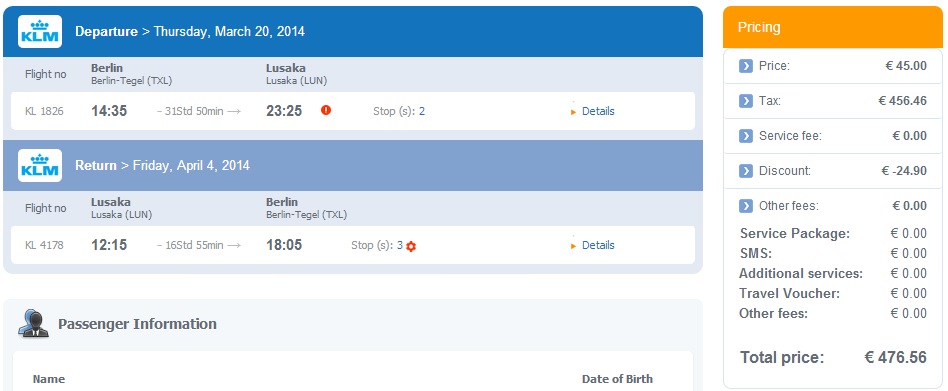948x391 pixels.
Task: Click the Total price amount € 476.56
Action: coord(895,357)
